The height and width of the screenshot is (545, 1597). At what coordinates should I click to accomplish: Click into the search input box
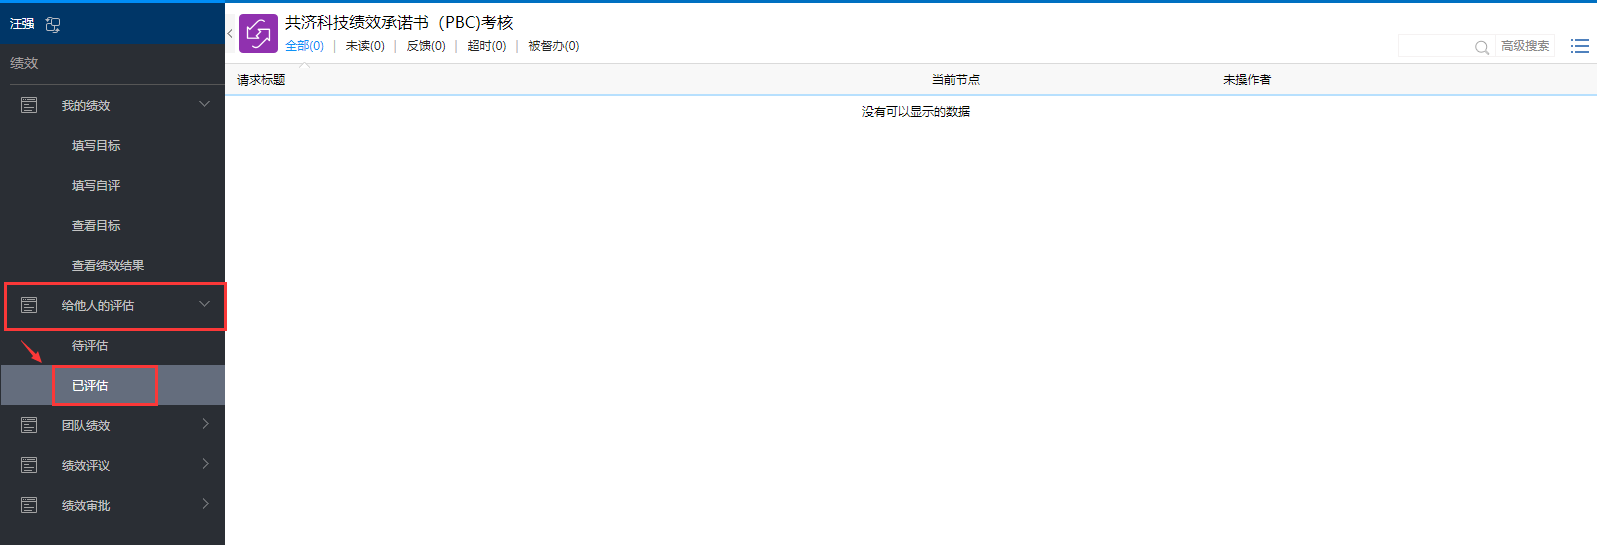(x=1434, y=47)
